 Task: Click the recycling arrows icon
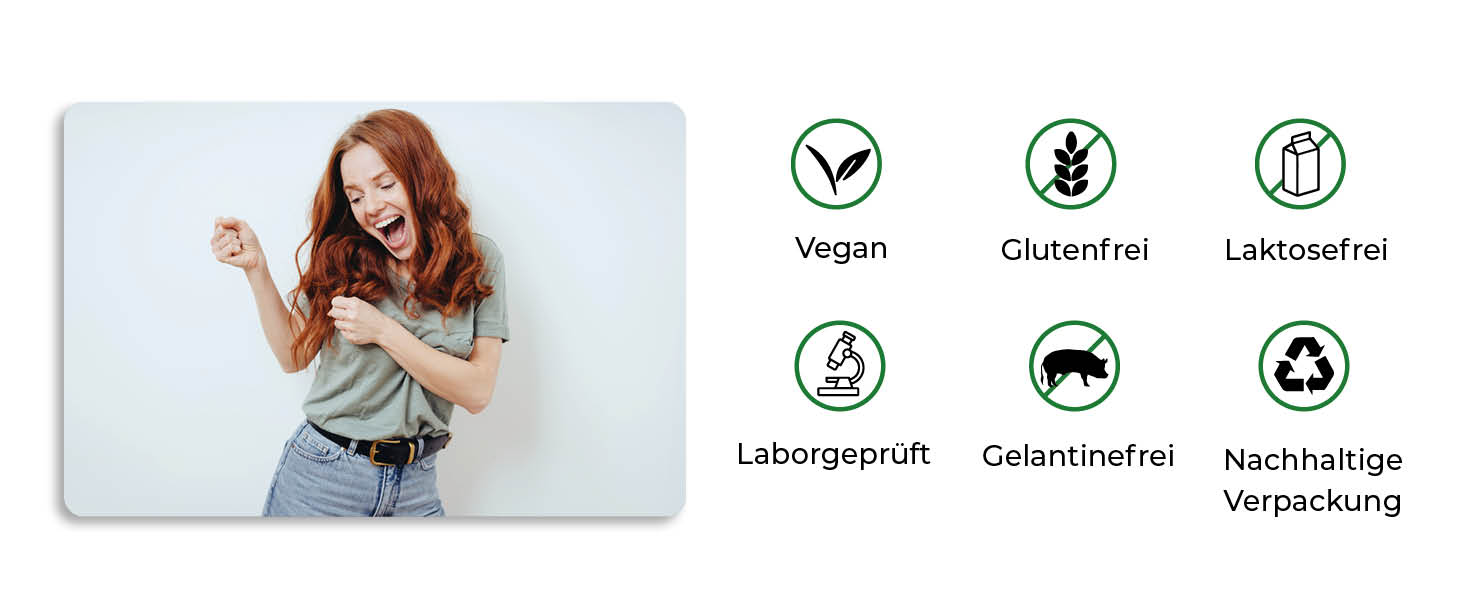pyautogui.click(x=1304, y=365)
